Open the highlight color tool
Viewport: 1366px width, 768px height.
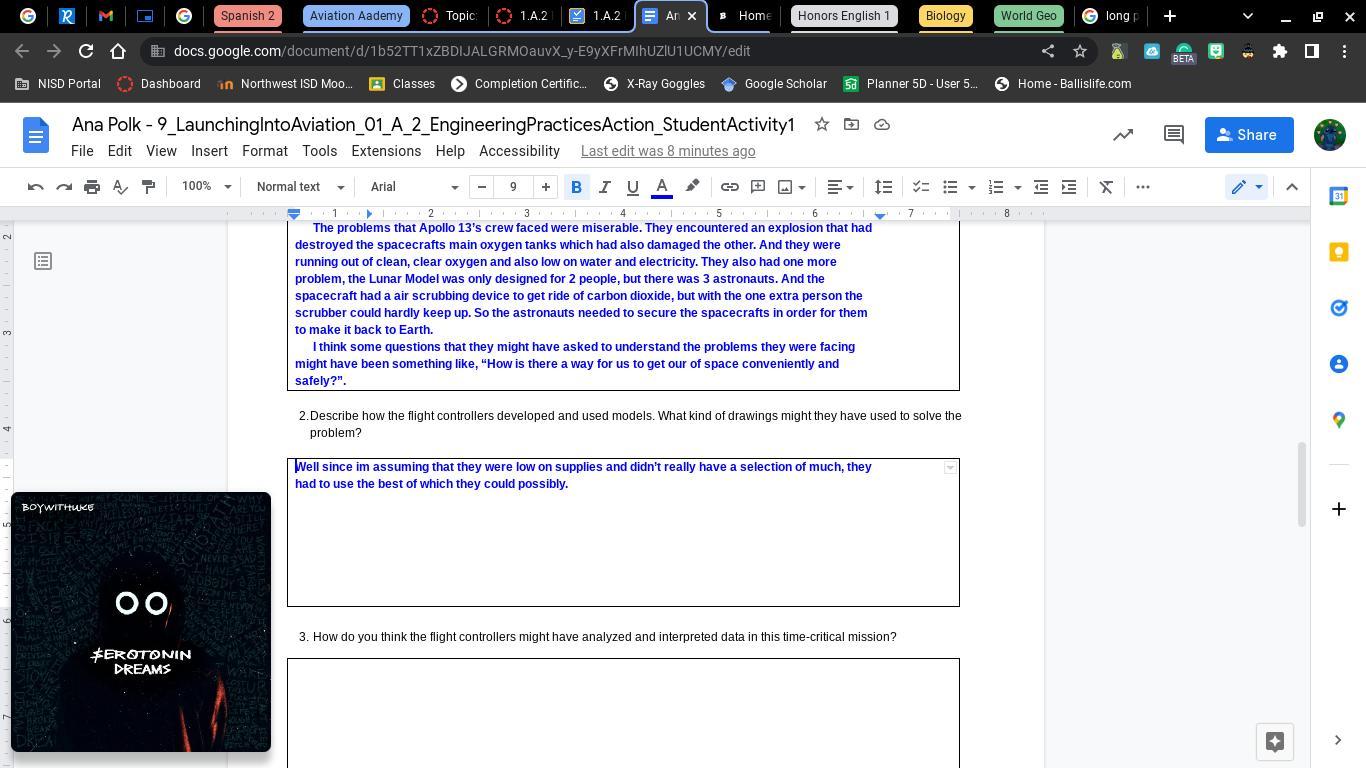pyautogui.click(x=692, y=187)
